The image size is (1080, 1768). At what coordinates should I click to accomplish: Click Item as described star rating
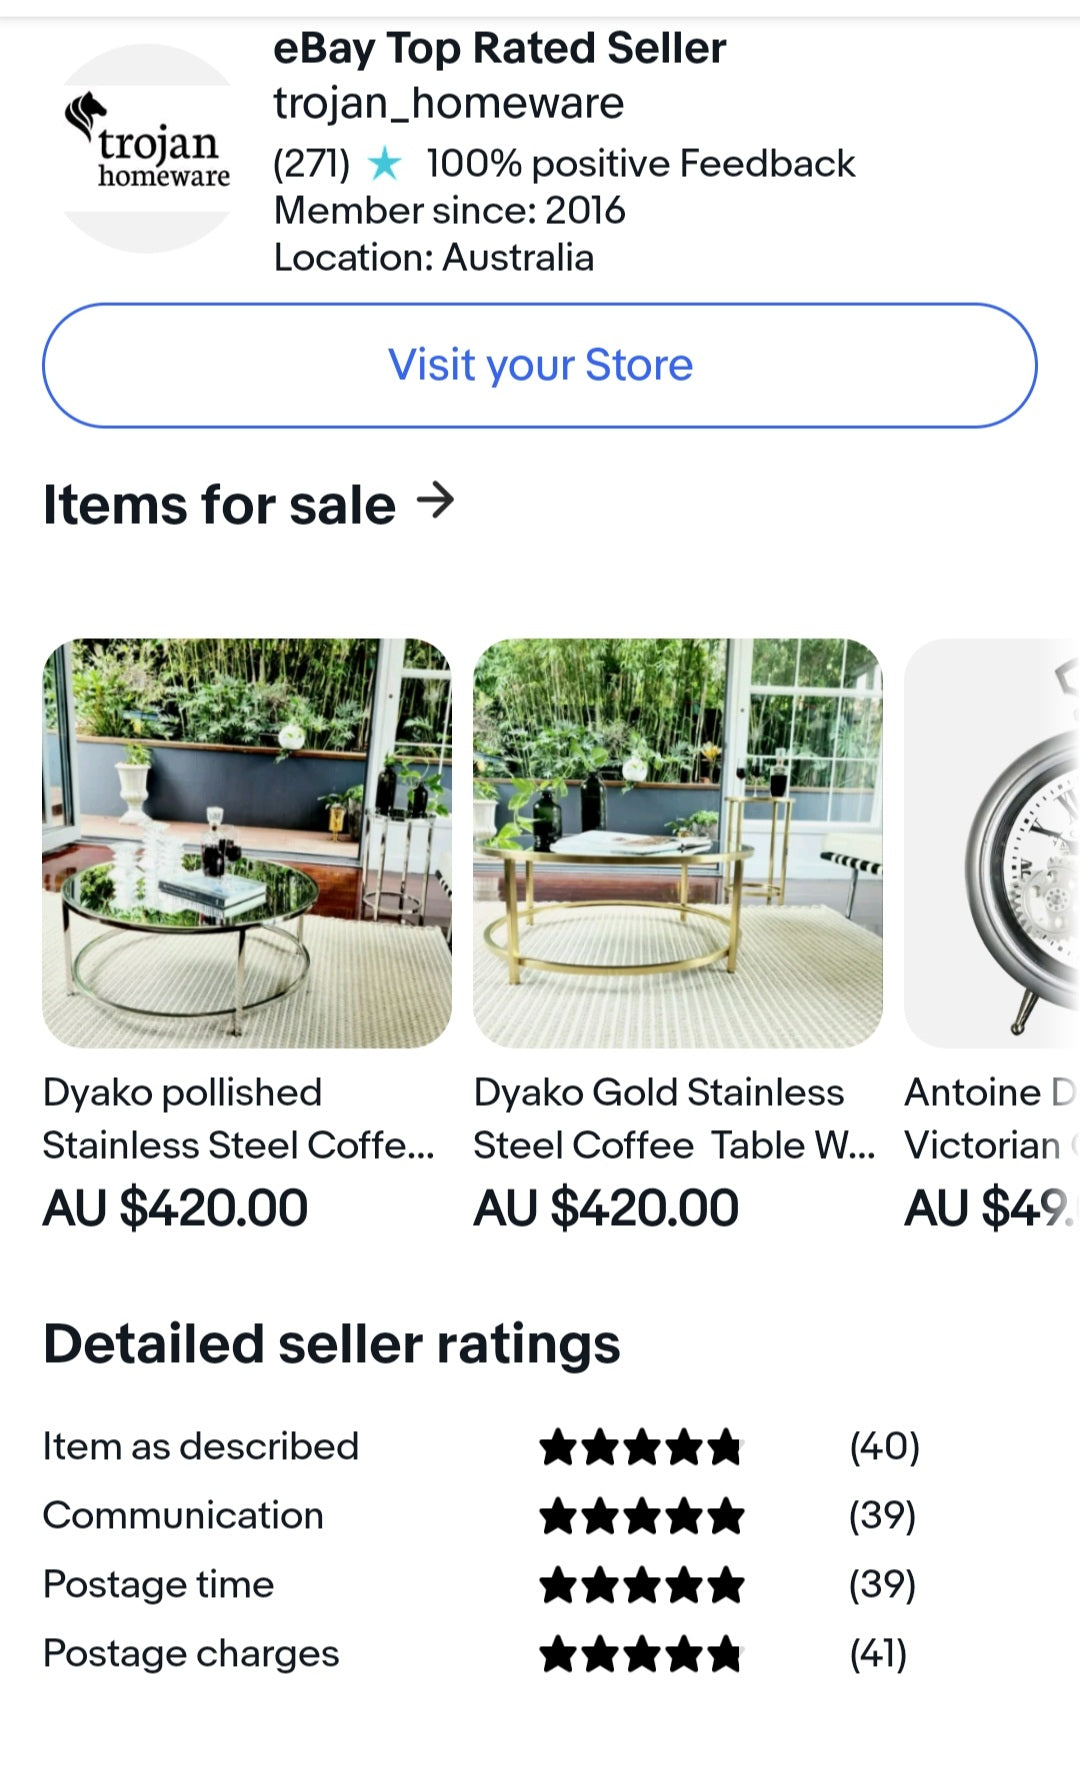click(641, 1447)
